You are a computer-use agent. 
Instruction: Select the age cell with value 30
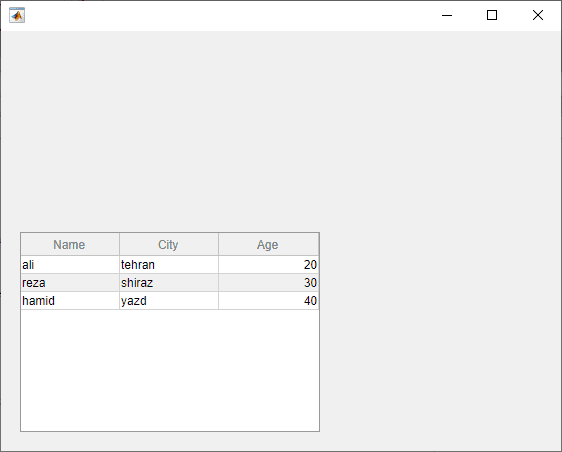tap(268, 283)
